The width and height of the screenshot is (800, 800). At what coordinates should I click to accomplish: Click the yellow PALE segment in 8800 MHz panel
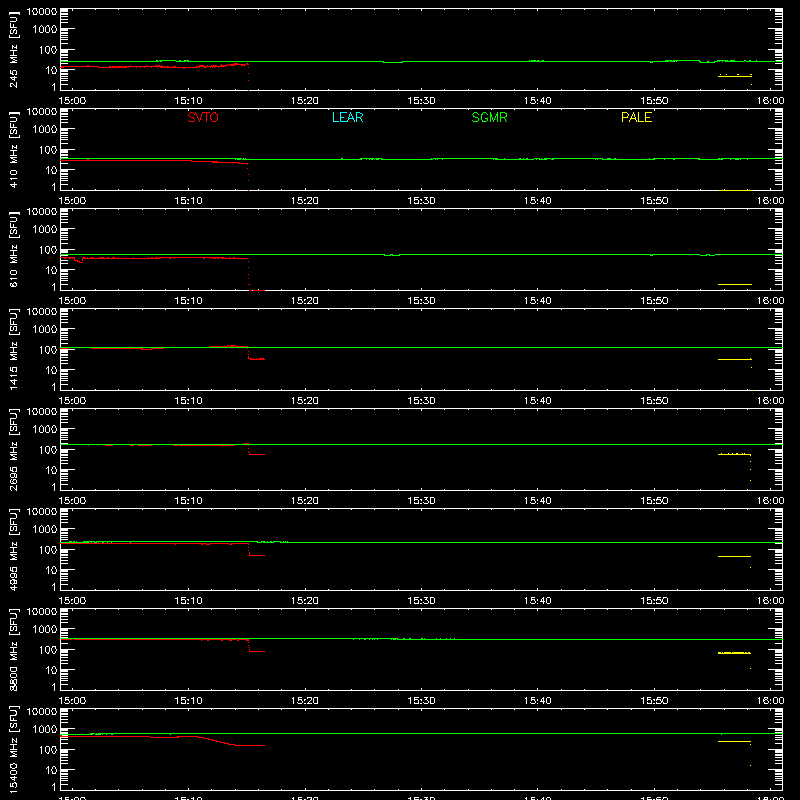click(735, 653)
